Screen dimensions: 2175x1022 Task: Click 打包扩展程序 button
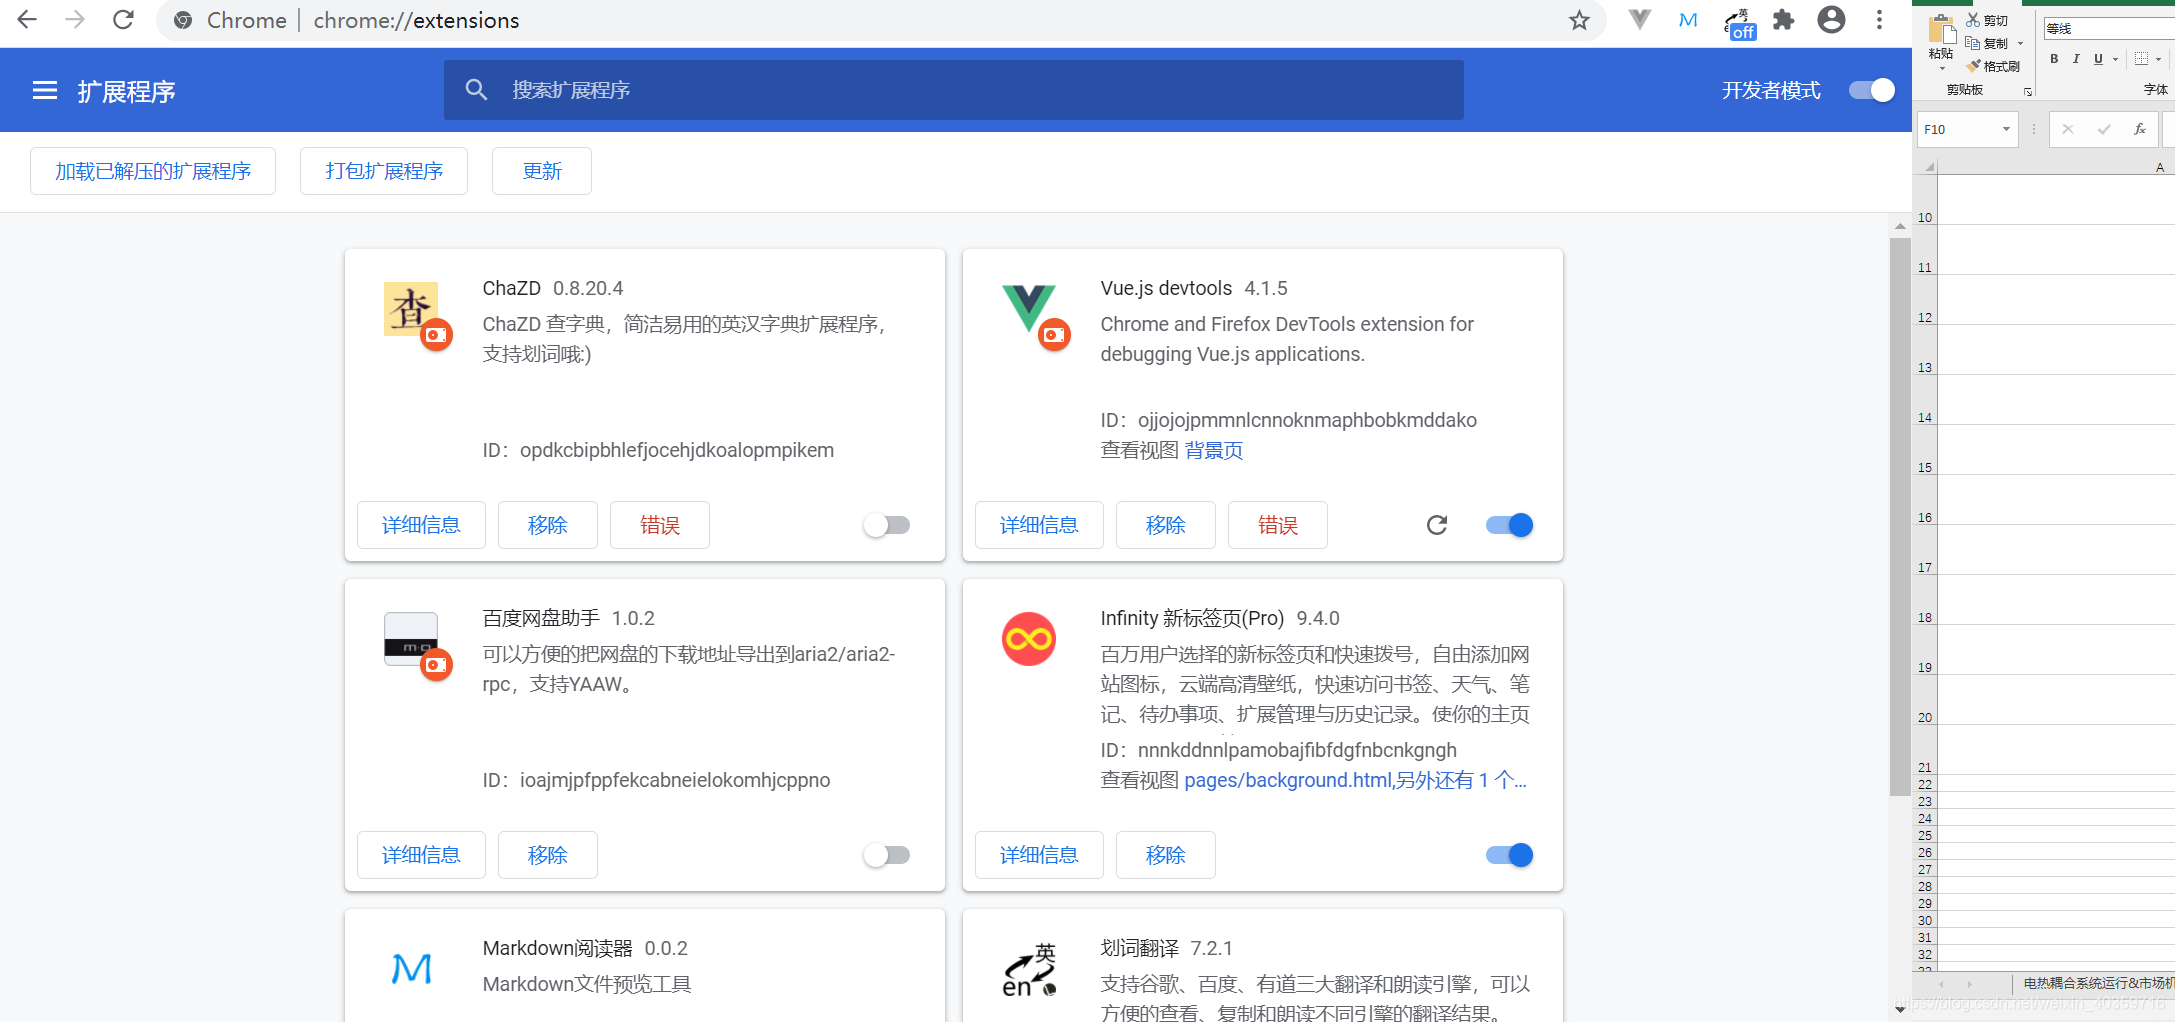[x=384, y=171]
